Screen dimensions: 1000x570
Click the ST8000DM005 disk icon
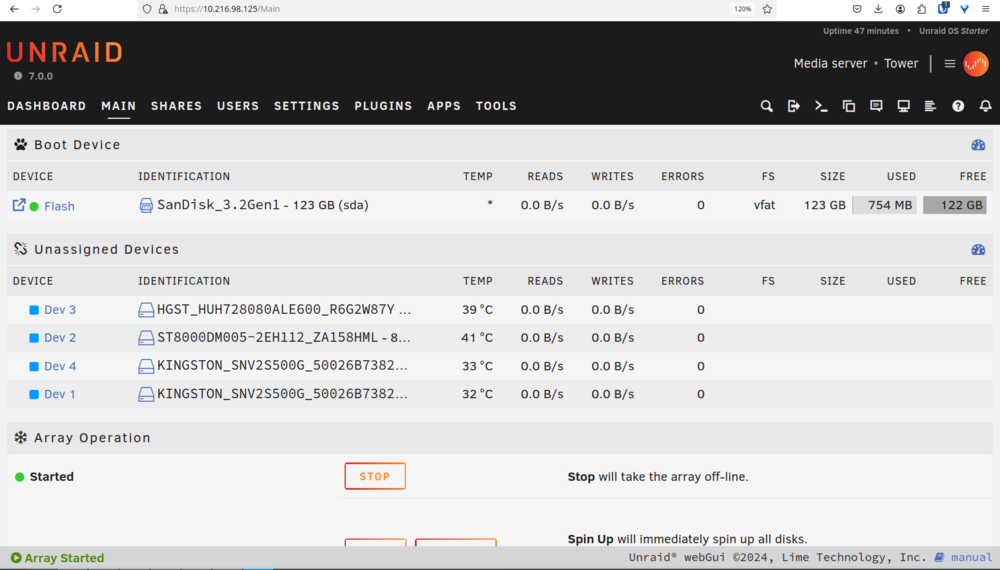[x=145, y=338]
